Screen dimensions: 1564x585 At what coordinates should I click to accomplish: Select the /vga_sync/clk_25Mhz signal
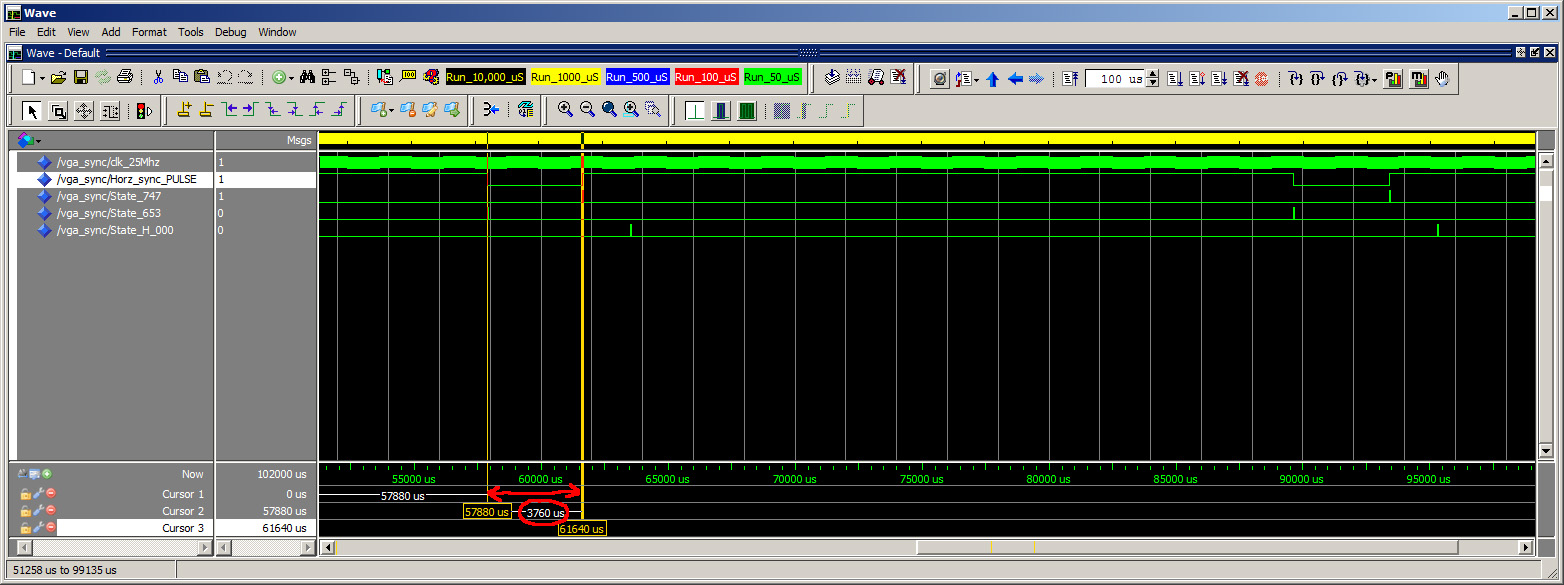[108, 162]
